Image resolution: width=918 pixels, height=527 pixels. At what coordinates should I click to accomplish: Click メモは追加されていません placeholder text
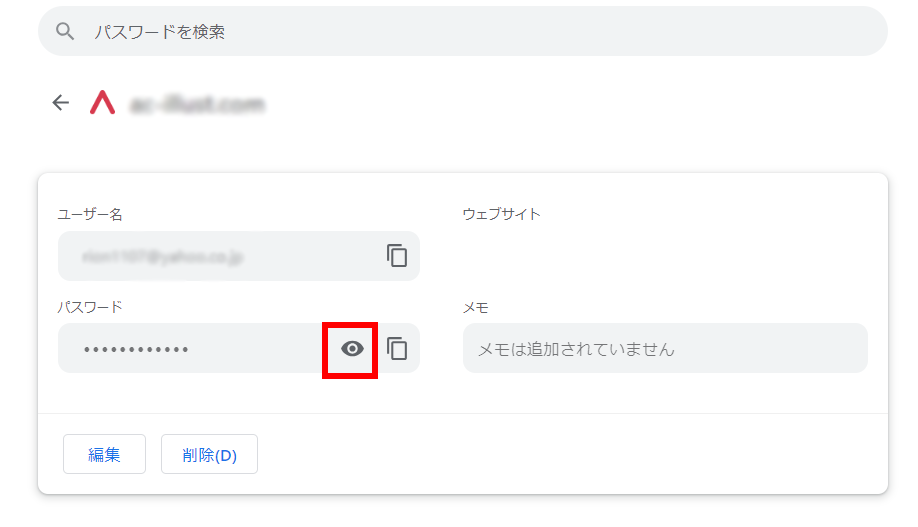tap(576, 349)
